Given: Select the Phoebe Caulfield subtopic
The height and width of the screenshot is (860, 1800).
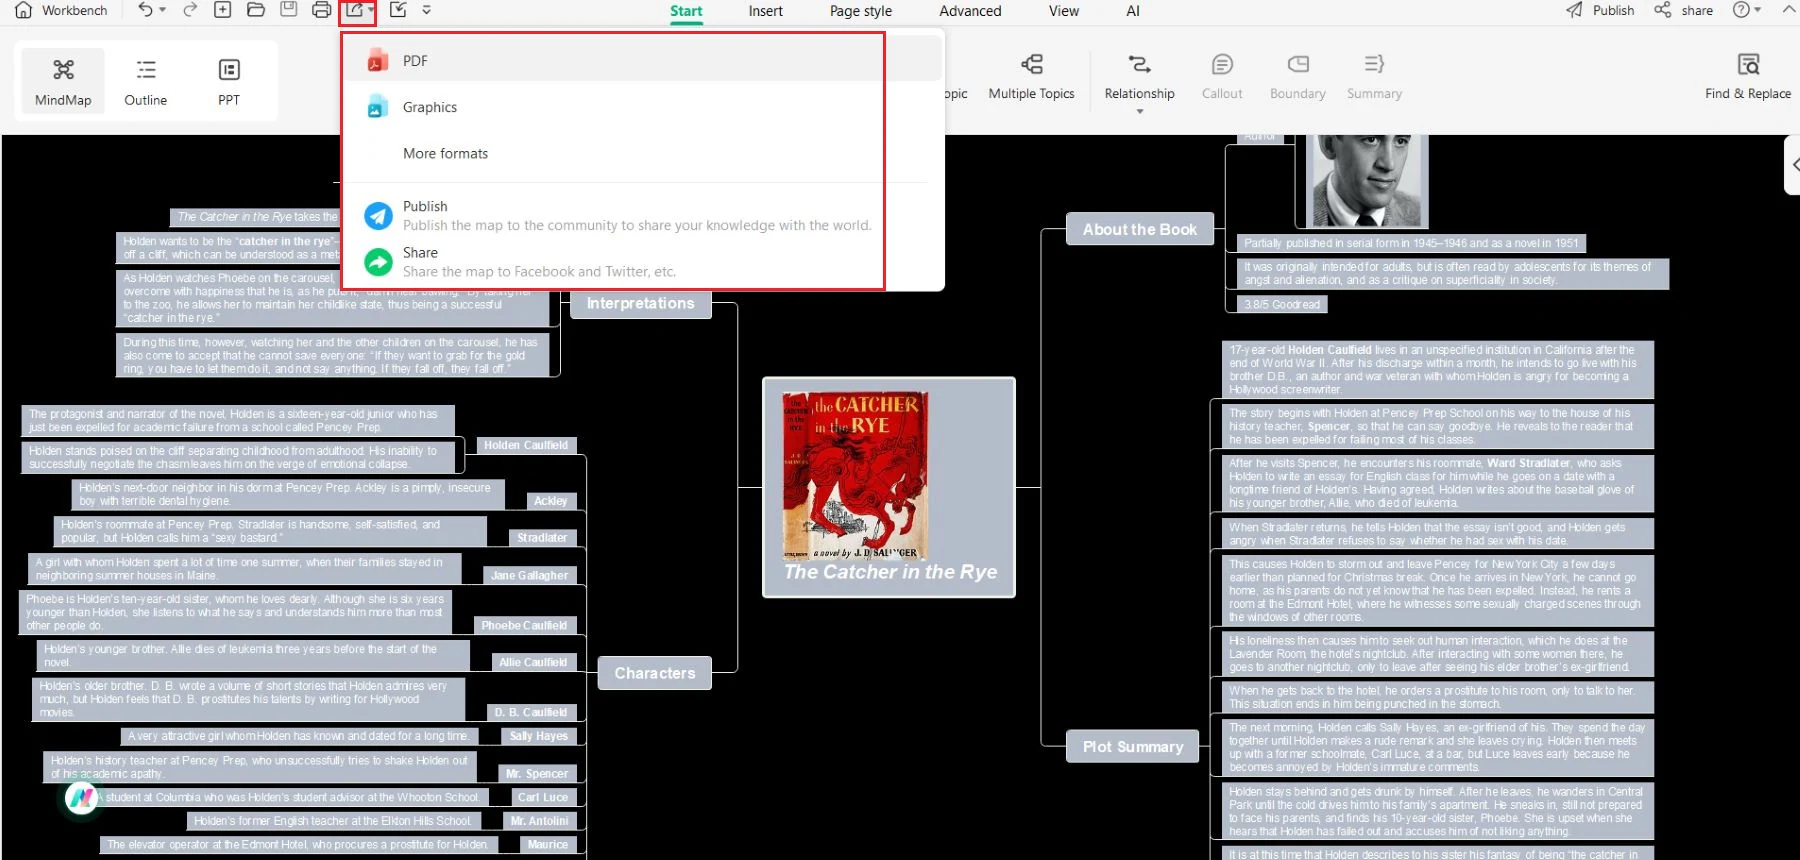Looking at the screenshot, I should 524,625.
